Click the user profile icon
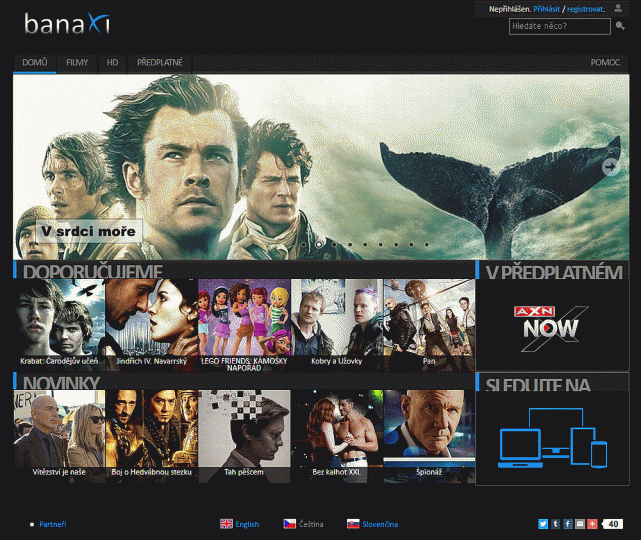This screenshot has height=540, width=641. [618, 8]
